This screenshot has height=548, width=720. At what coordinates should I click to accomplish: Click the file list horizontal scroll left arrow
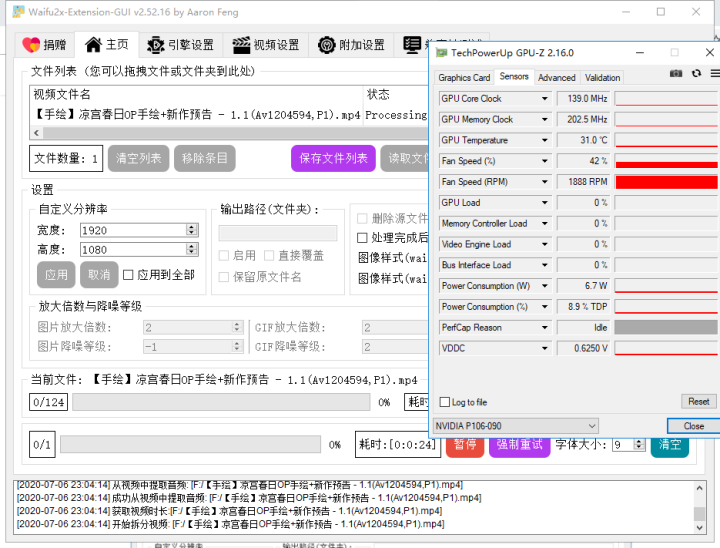37,133
